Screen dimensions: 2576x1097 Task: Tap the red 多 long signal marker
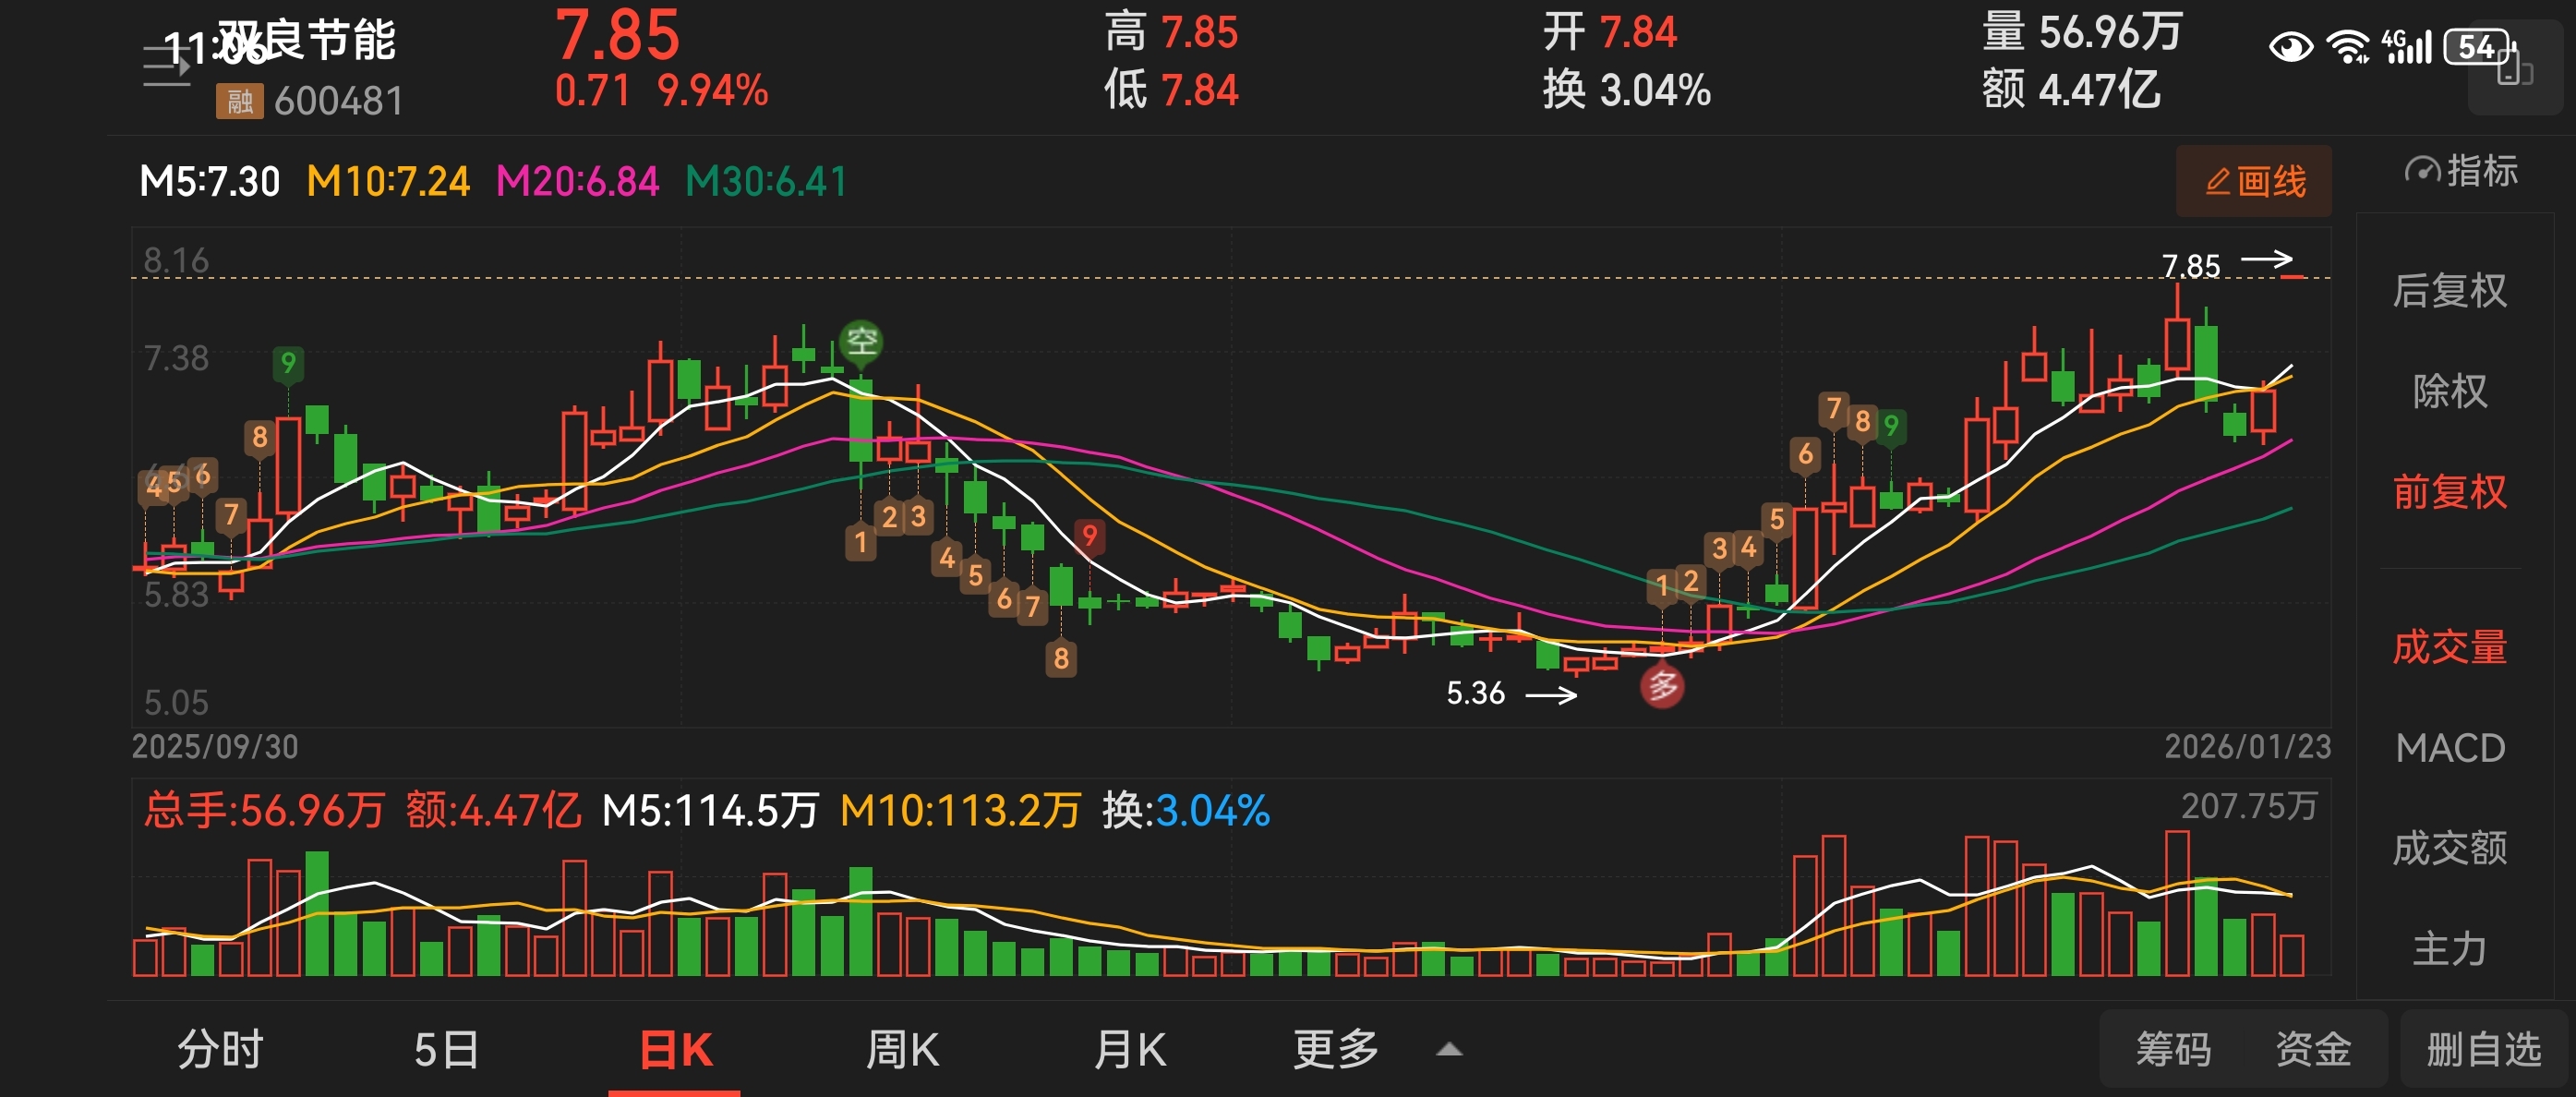[x=1661, y=686]
